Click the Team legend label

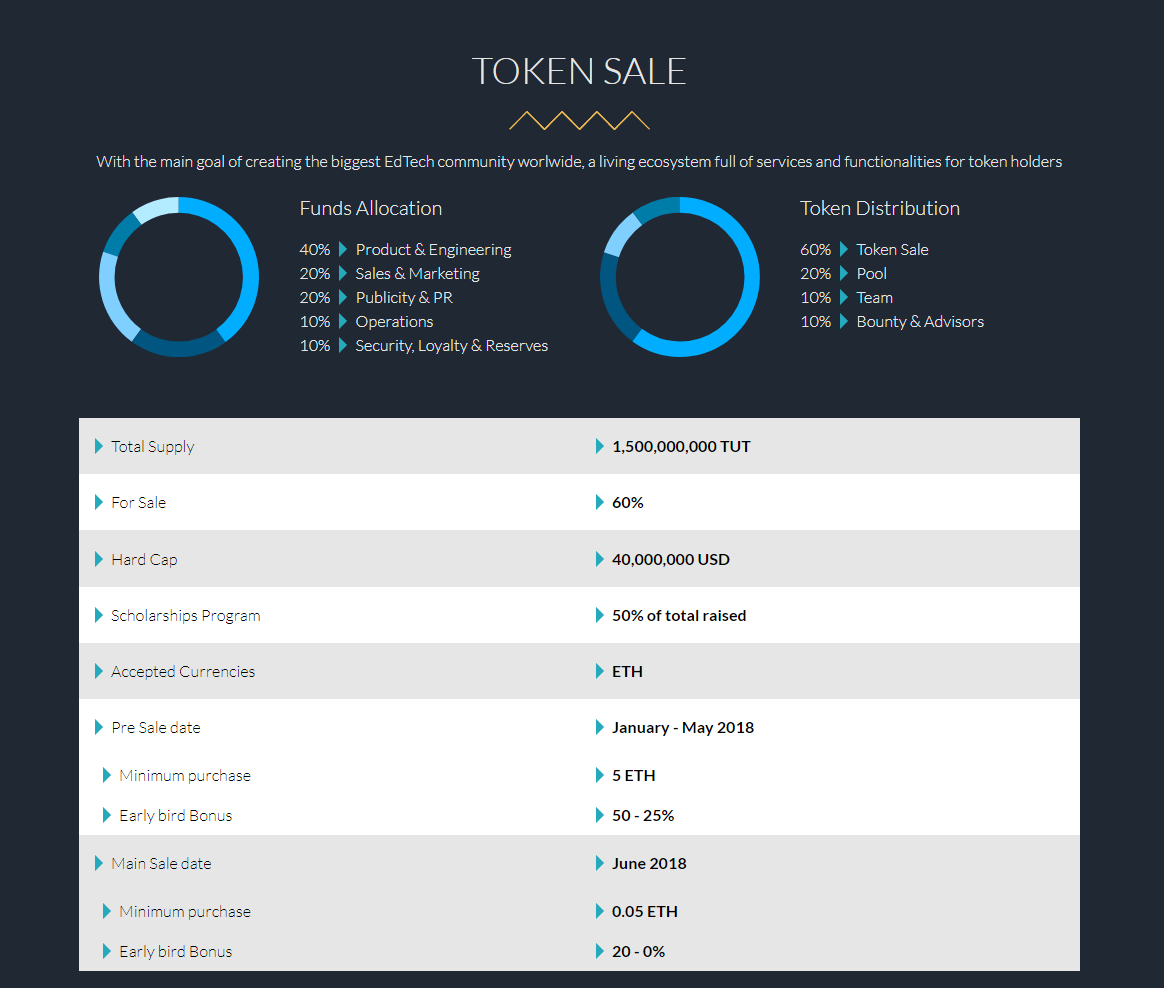pyautogui.click(x=874, y=298)
